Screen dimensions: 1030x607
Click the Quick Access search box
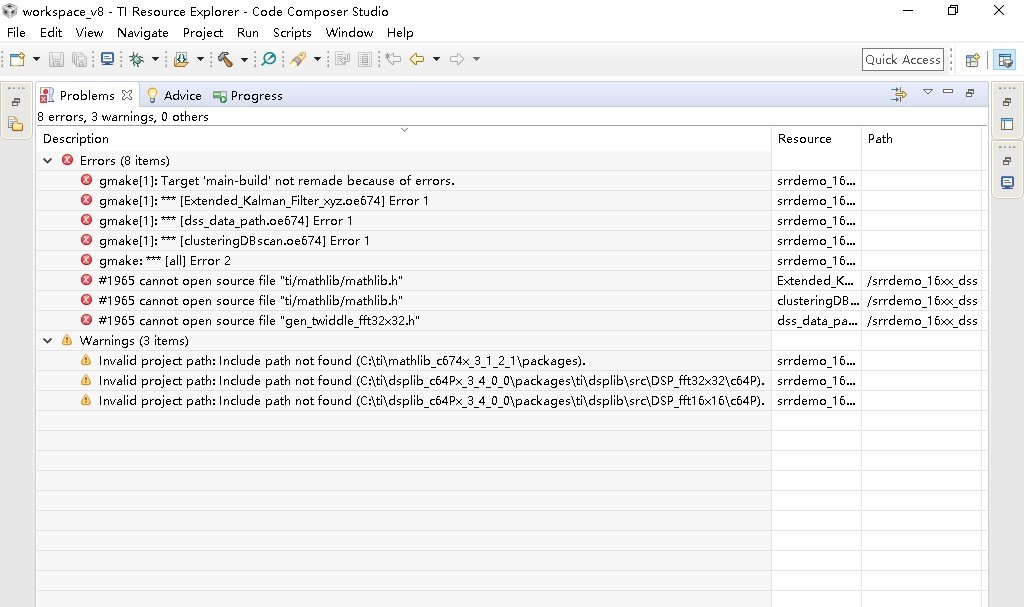(903, 60)
